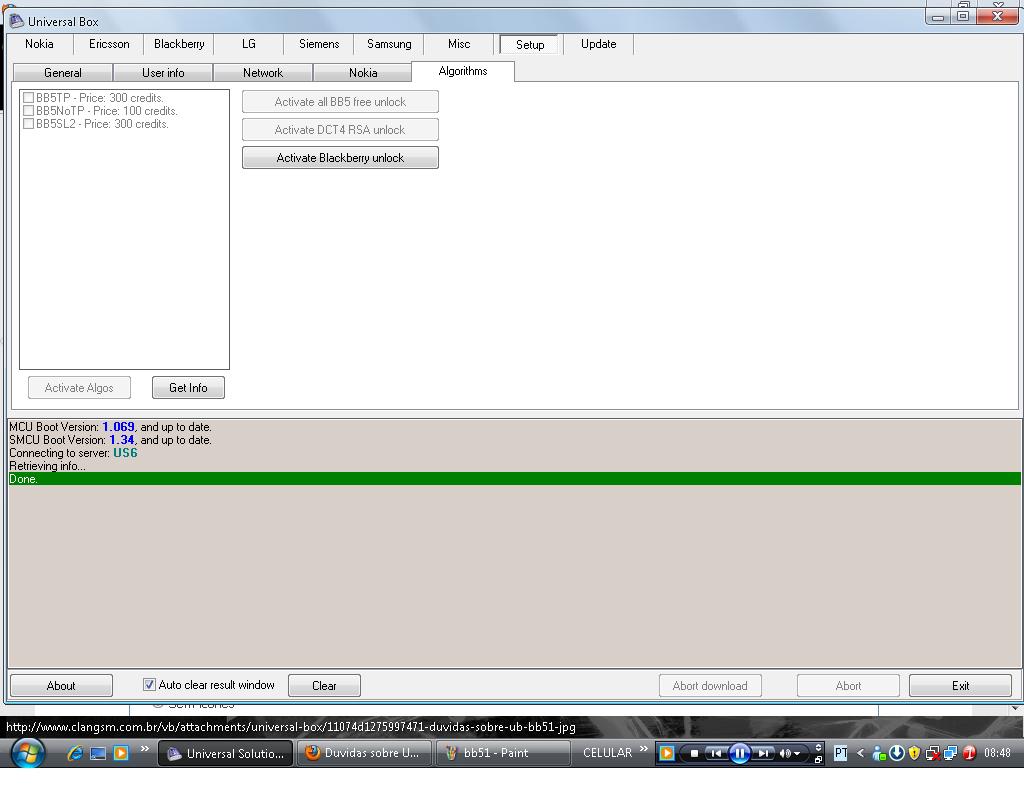Open the Ericsson tab
The width and height of the screenshot is (1024, 794).
pyautogui.click(x=109, y=44)
